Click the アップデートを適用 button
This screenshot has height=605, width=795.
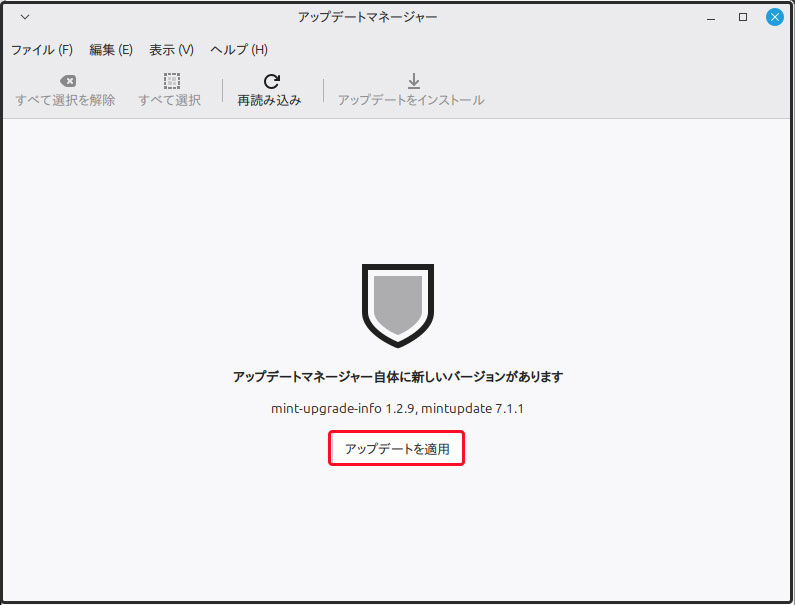click(396, 448)
